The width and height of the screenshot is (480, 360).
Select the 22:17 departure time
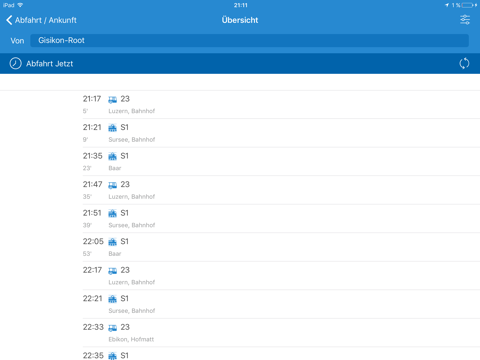(92, 270)
